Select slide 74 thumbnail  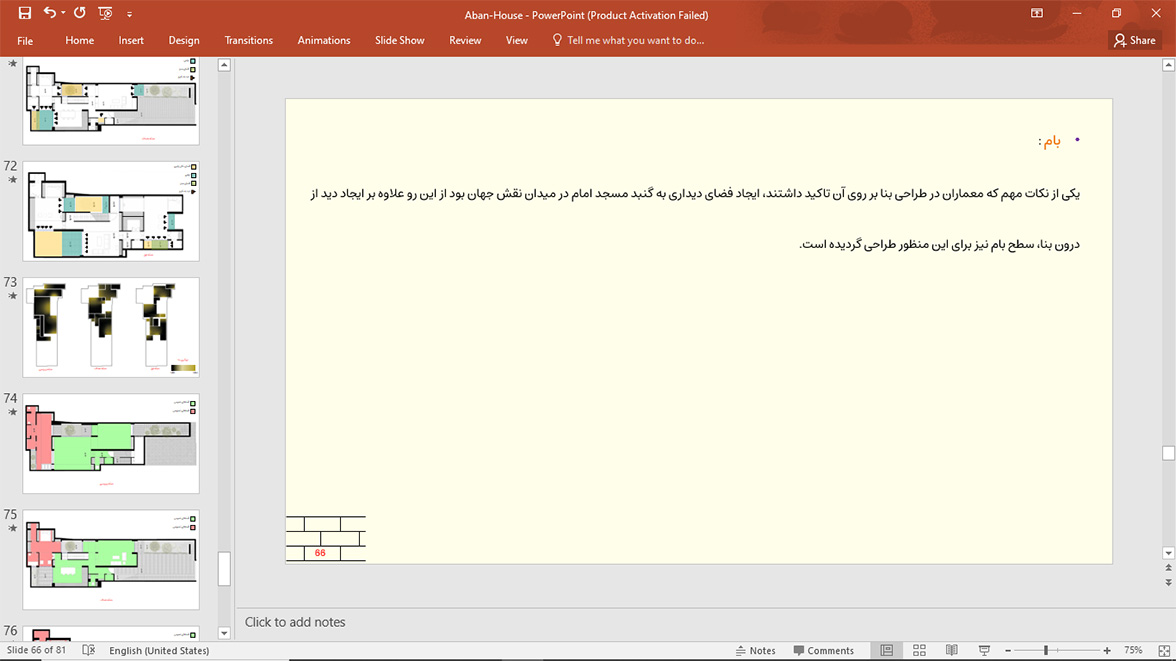click(111, 443)
